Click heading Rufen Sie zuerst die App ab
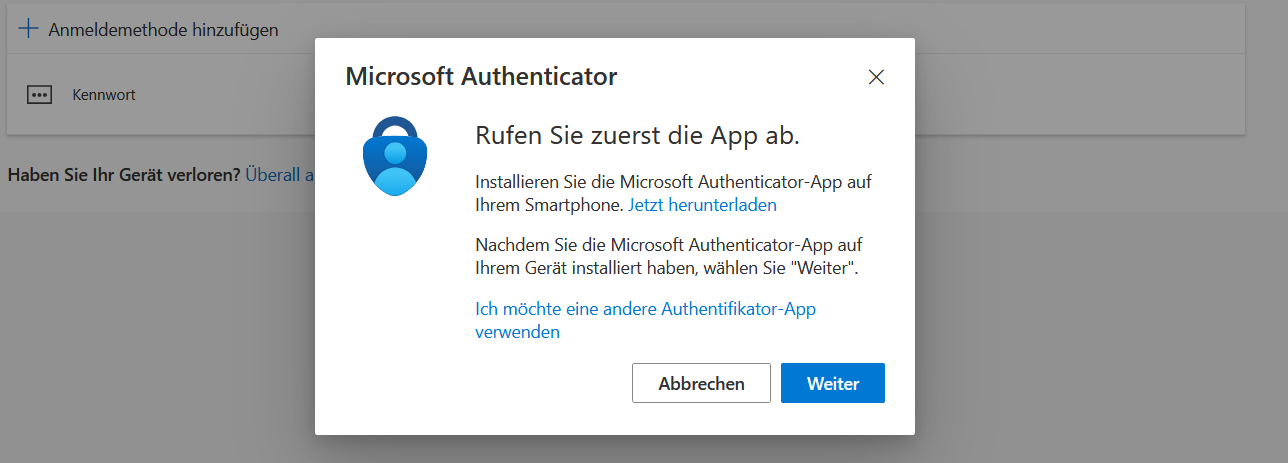 click(638, 135)
